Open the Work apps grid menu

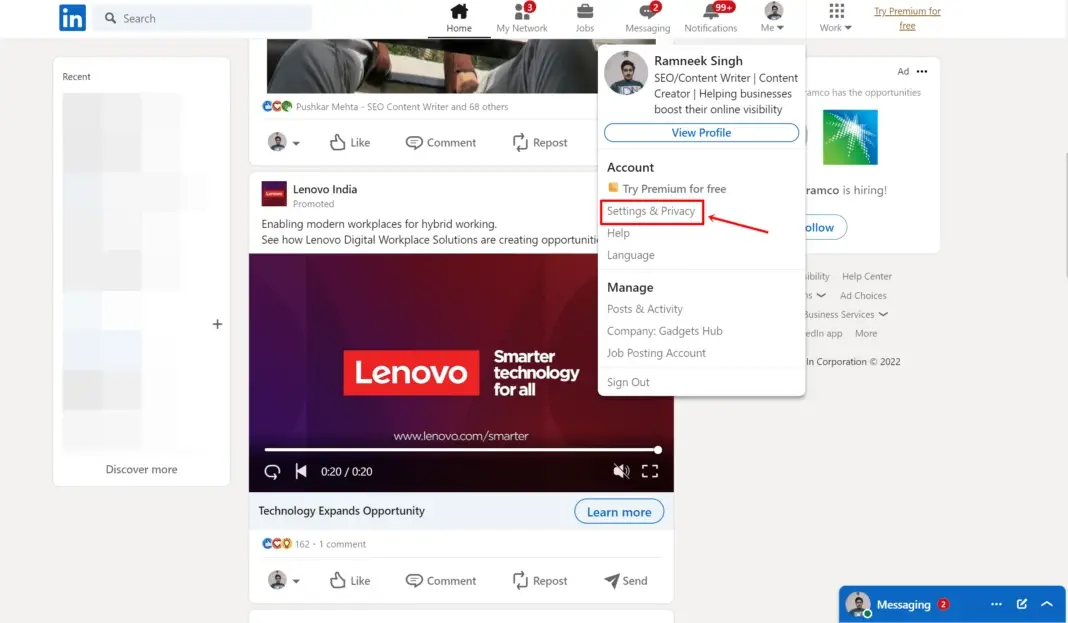pyautogui.click(x=836, y=18)
